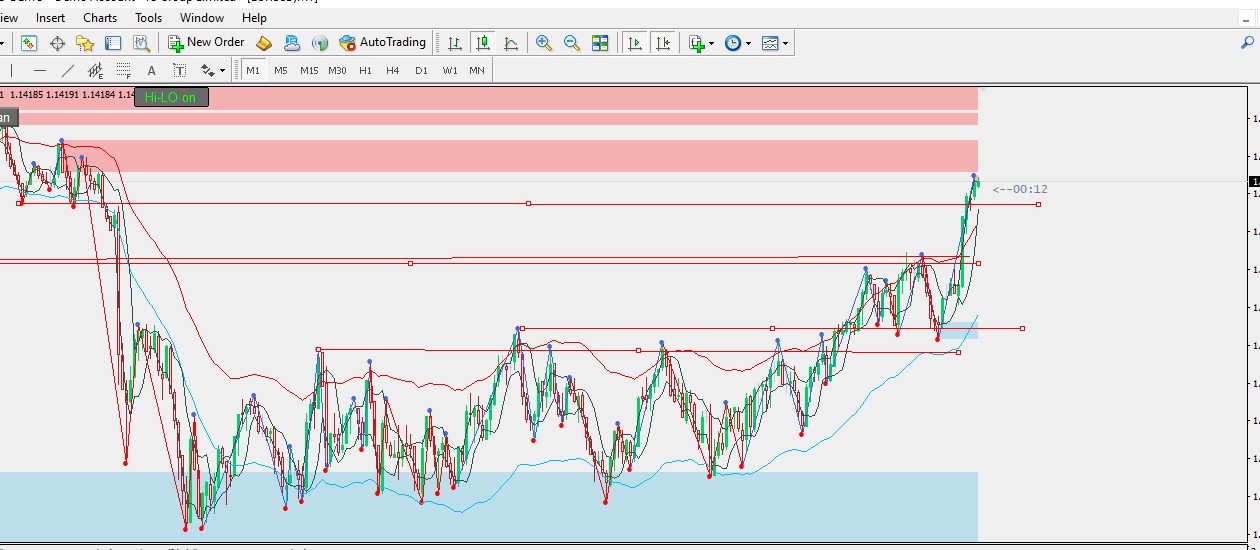Image resolution: width=1260 pixels, height=550 pixels.
Task: Open the Insert menu
Action: 50,17
